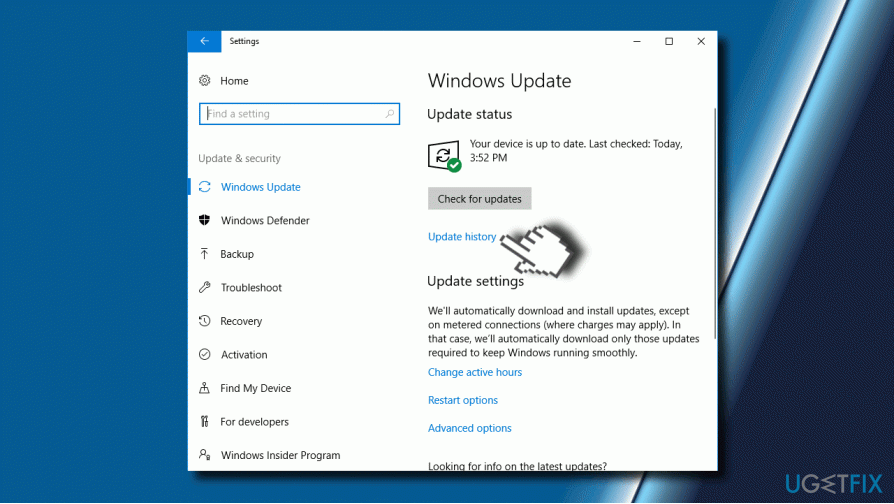894x504 pixels.
Task: Click the Check for updates button
Action: (479, 199)
